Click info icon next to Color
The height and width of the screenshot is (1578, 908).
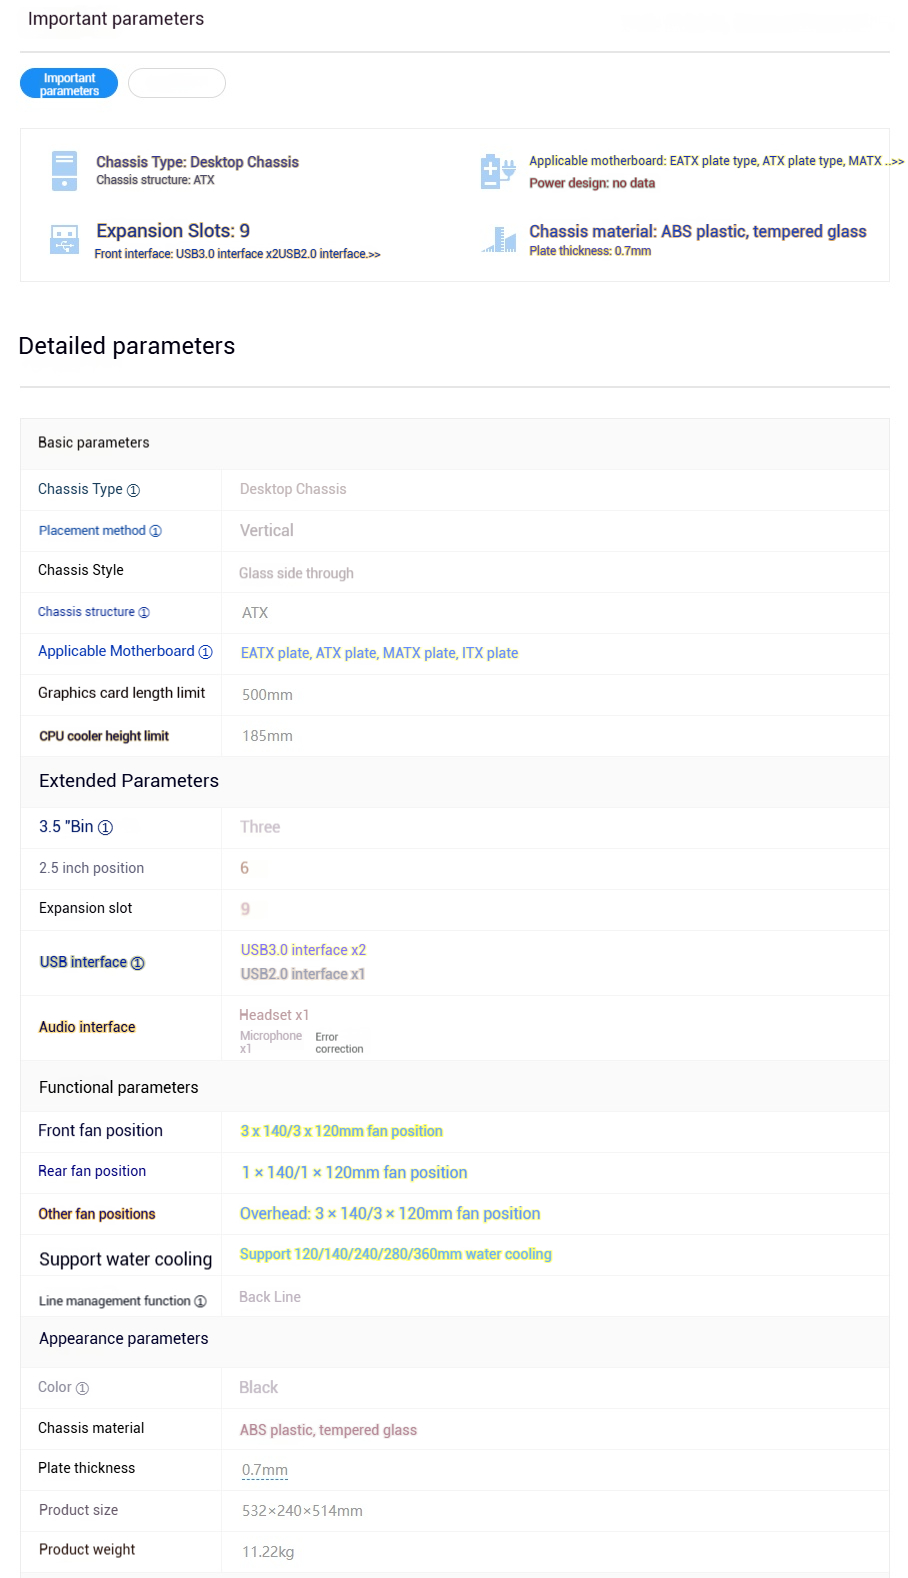pyautogui.click(x=82, y=1388)
